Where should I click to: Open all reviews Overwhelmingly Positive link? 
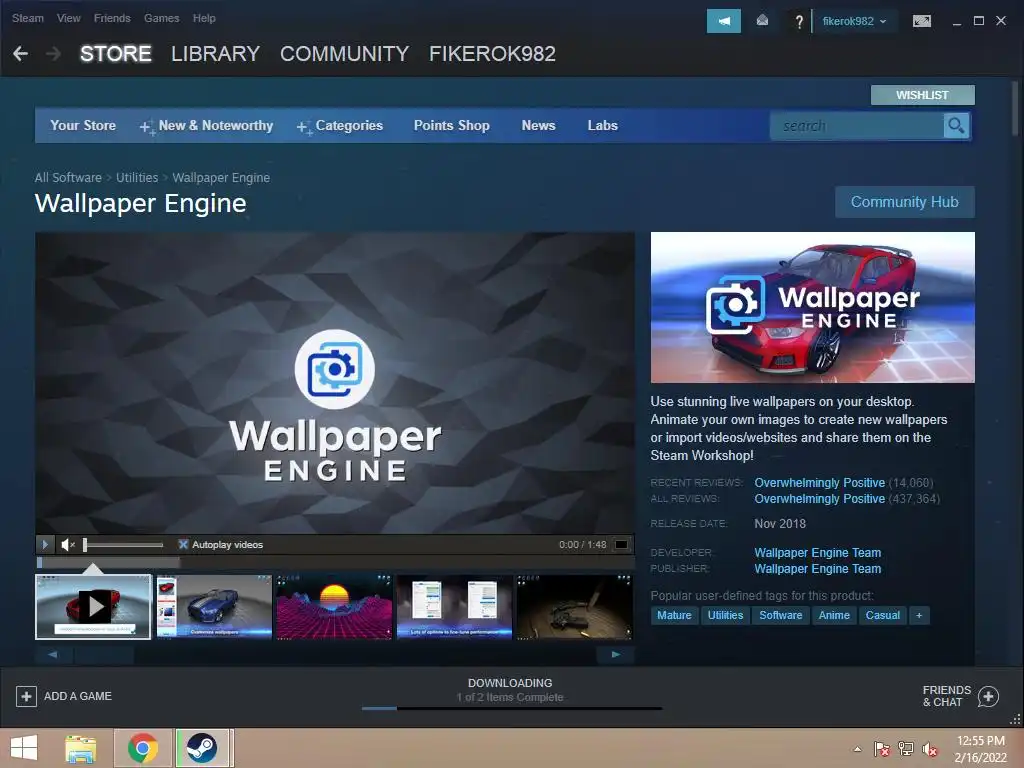coord(820,499)
